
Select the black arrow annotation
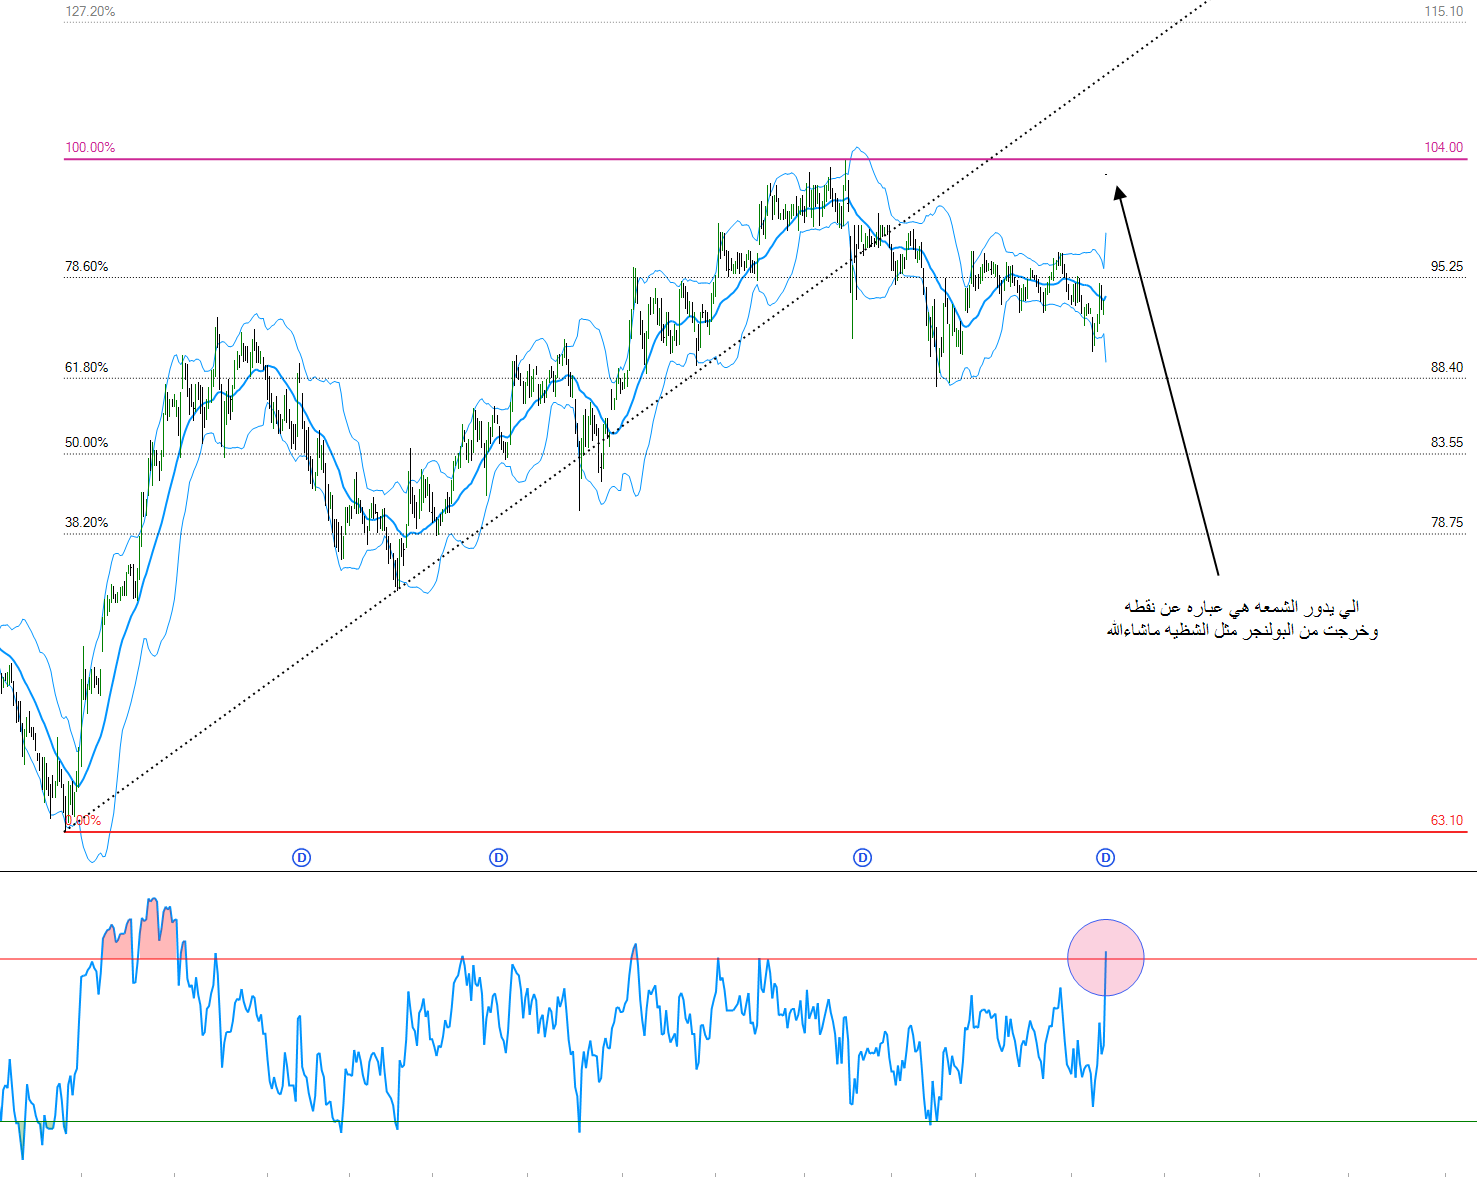point(1167,382)
